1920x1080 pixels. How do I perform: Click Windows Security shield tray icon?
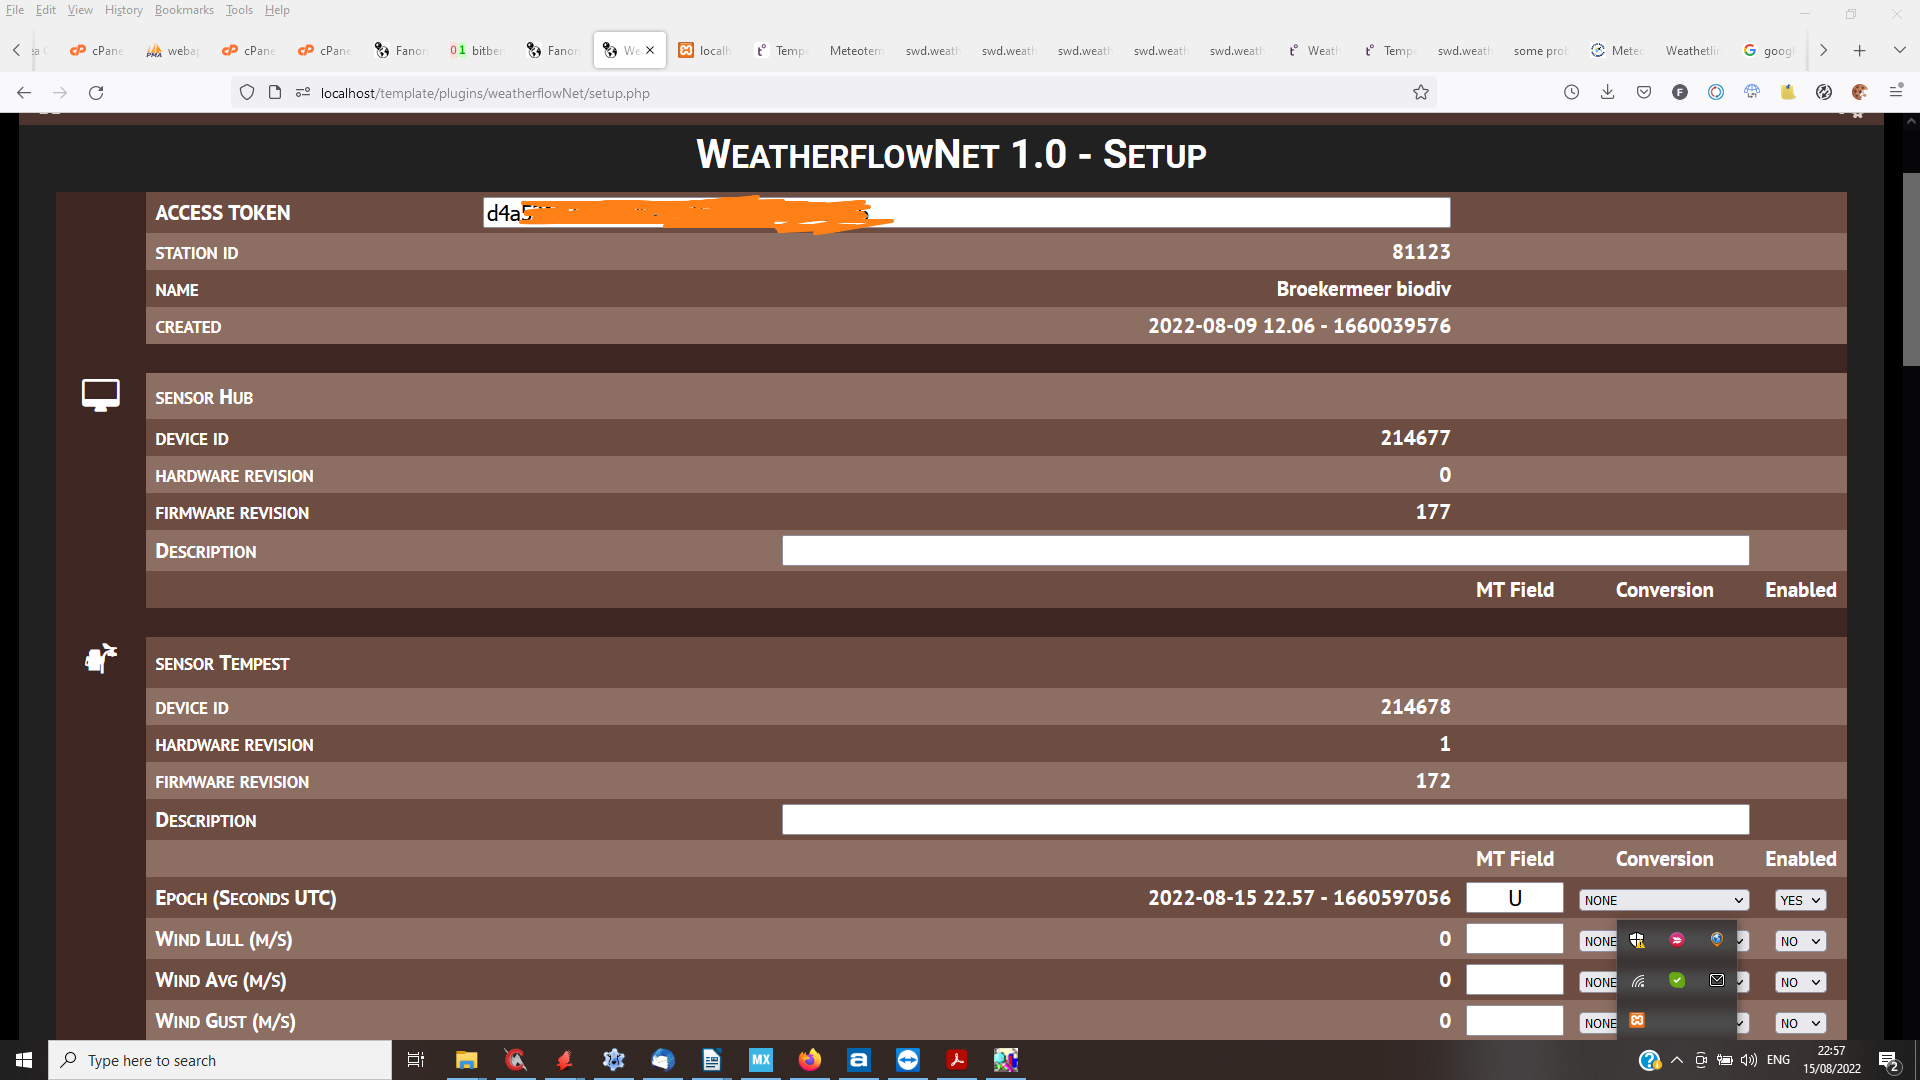point(1637,940)
